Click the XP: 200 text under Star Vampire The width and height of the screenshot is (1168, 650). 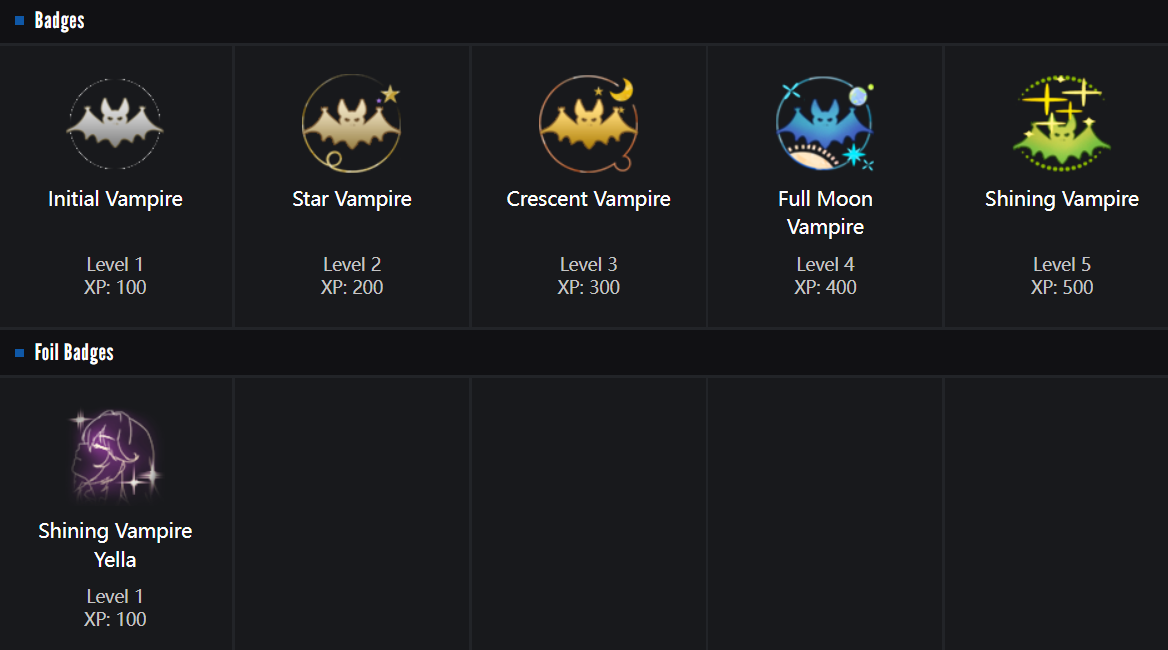352,288
